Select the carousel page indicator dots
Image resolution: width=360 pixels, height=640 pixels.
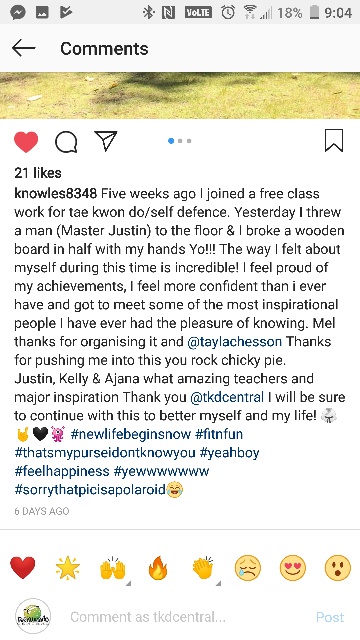(180, 141)
